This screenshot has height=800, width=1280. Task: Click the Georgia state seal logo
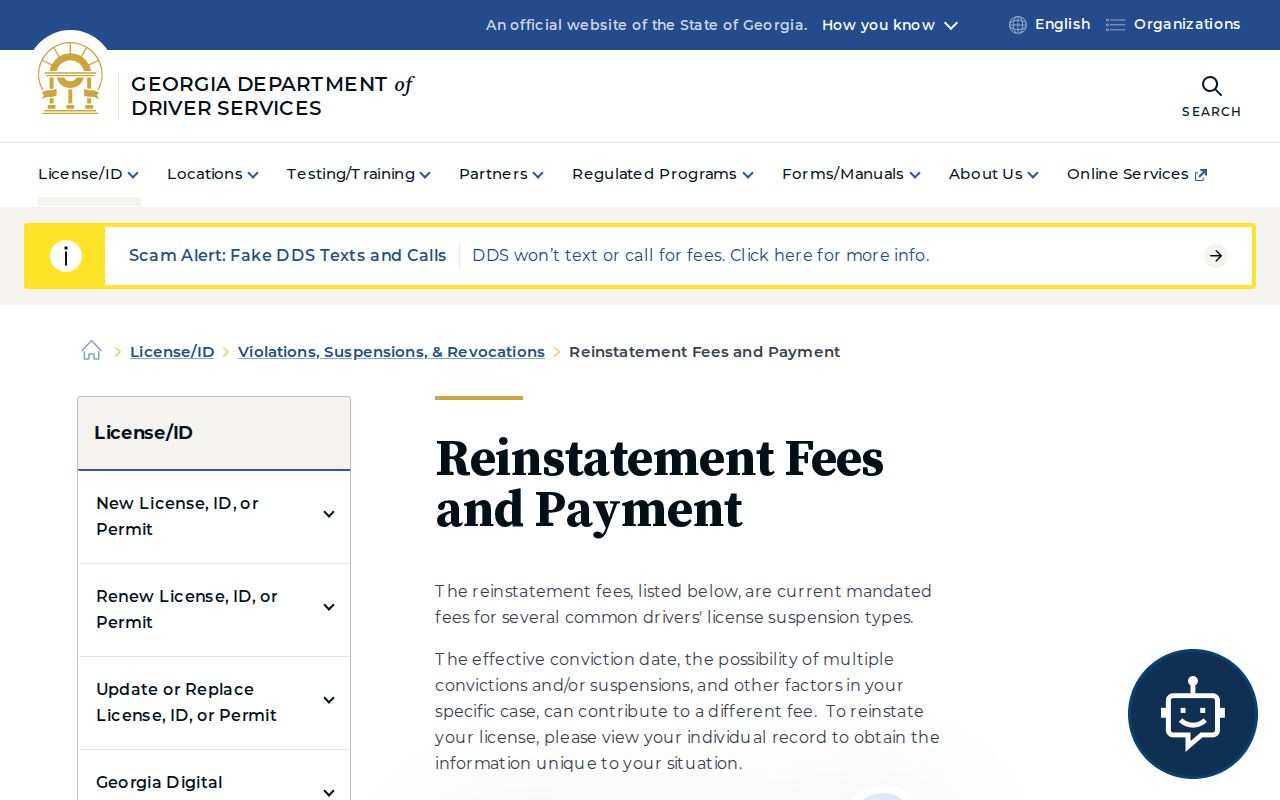70,78
